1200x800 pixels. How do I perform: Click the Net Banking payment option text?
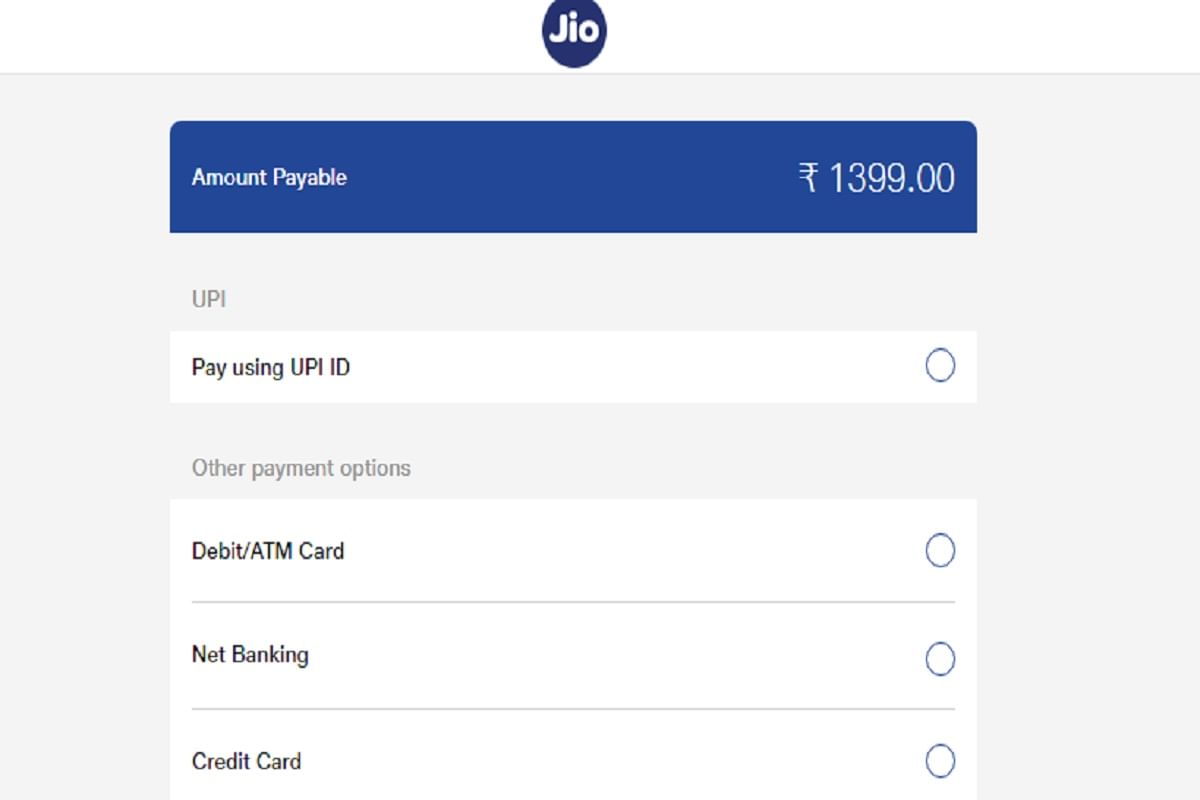pos(250,655)
